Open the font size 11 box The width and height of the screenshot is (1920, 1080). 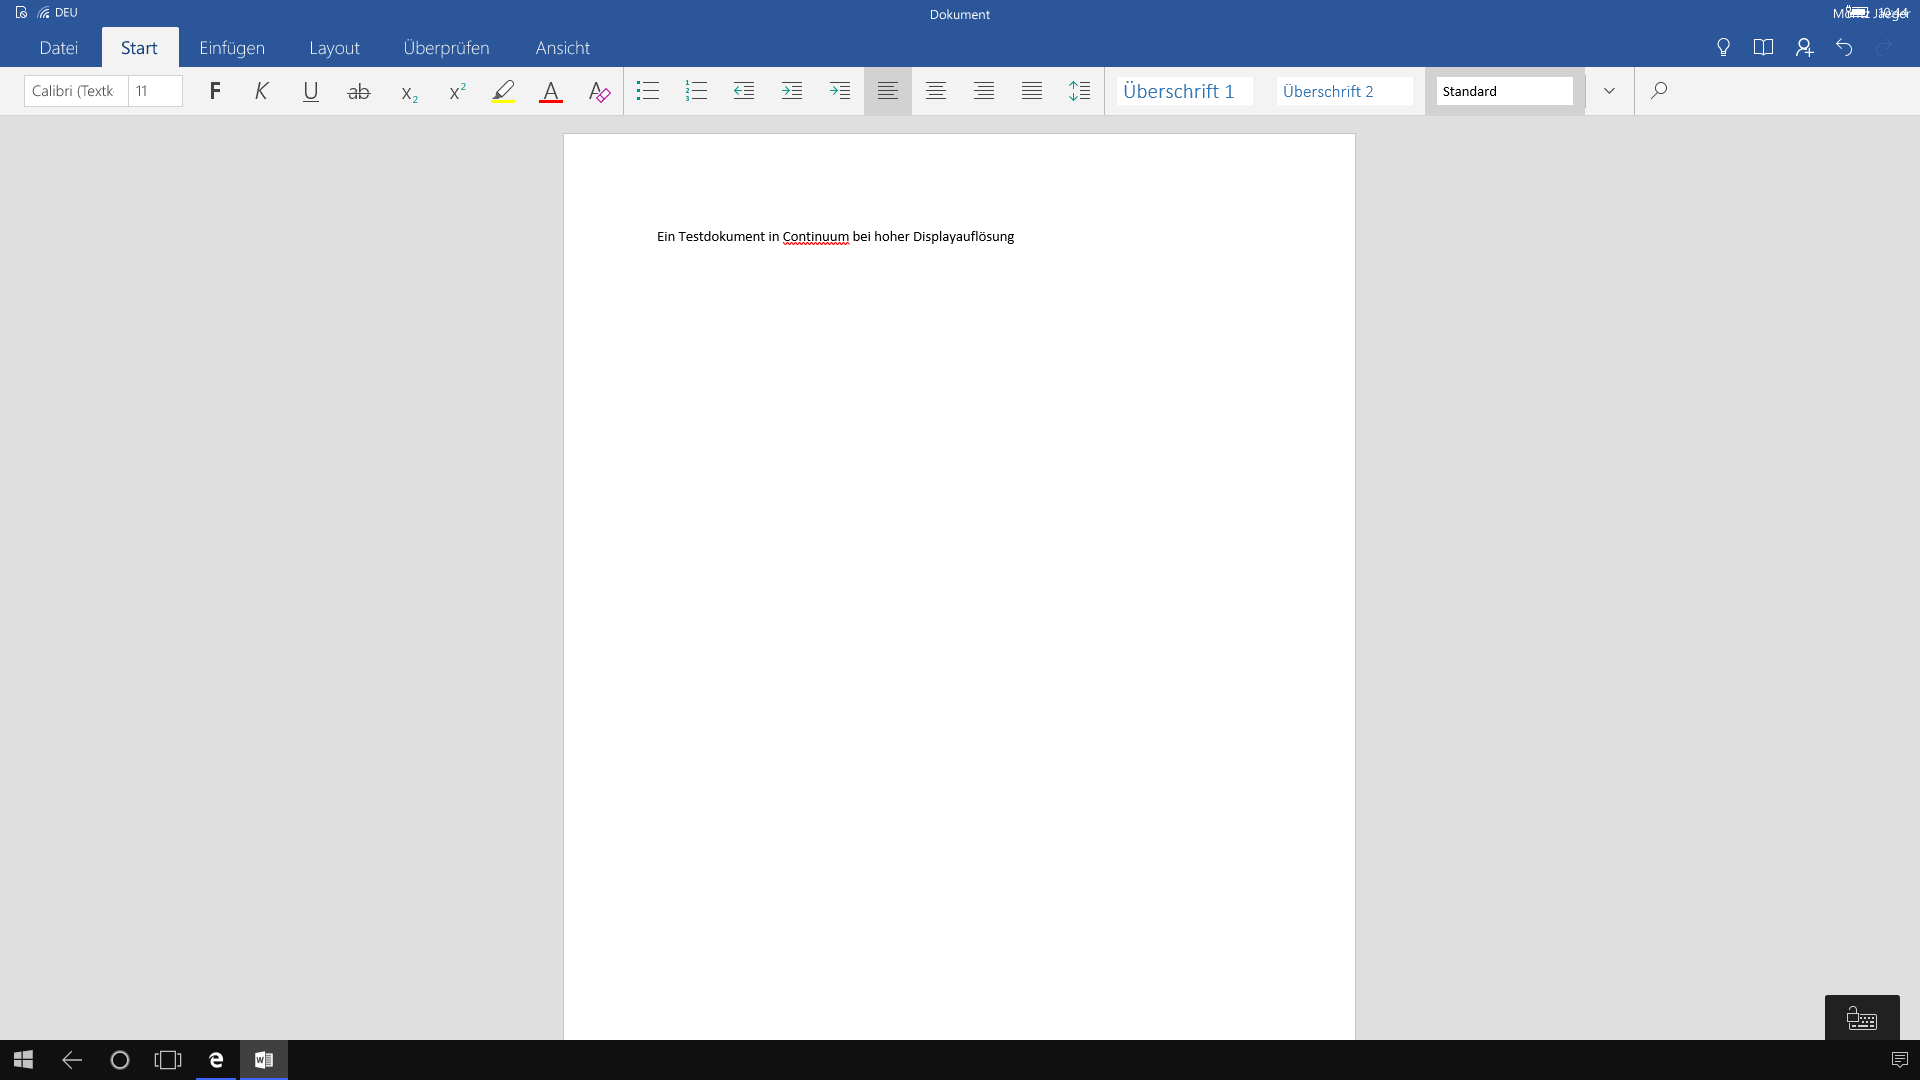pyautogui.click(x=155, y=91)
